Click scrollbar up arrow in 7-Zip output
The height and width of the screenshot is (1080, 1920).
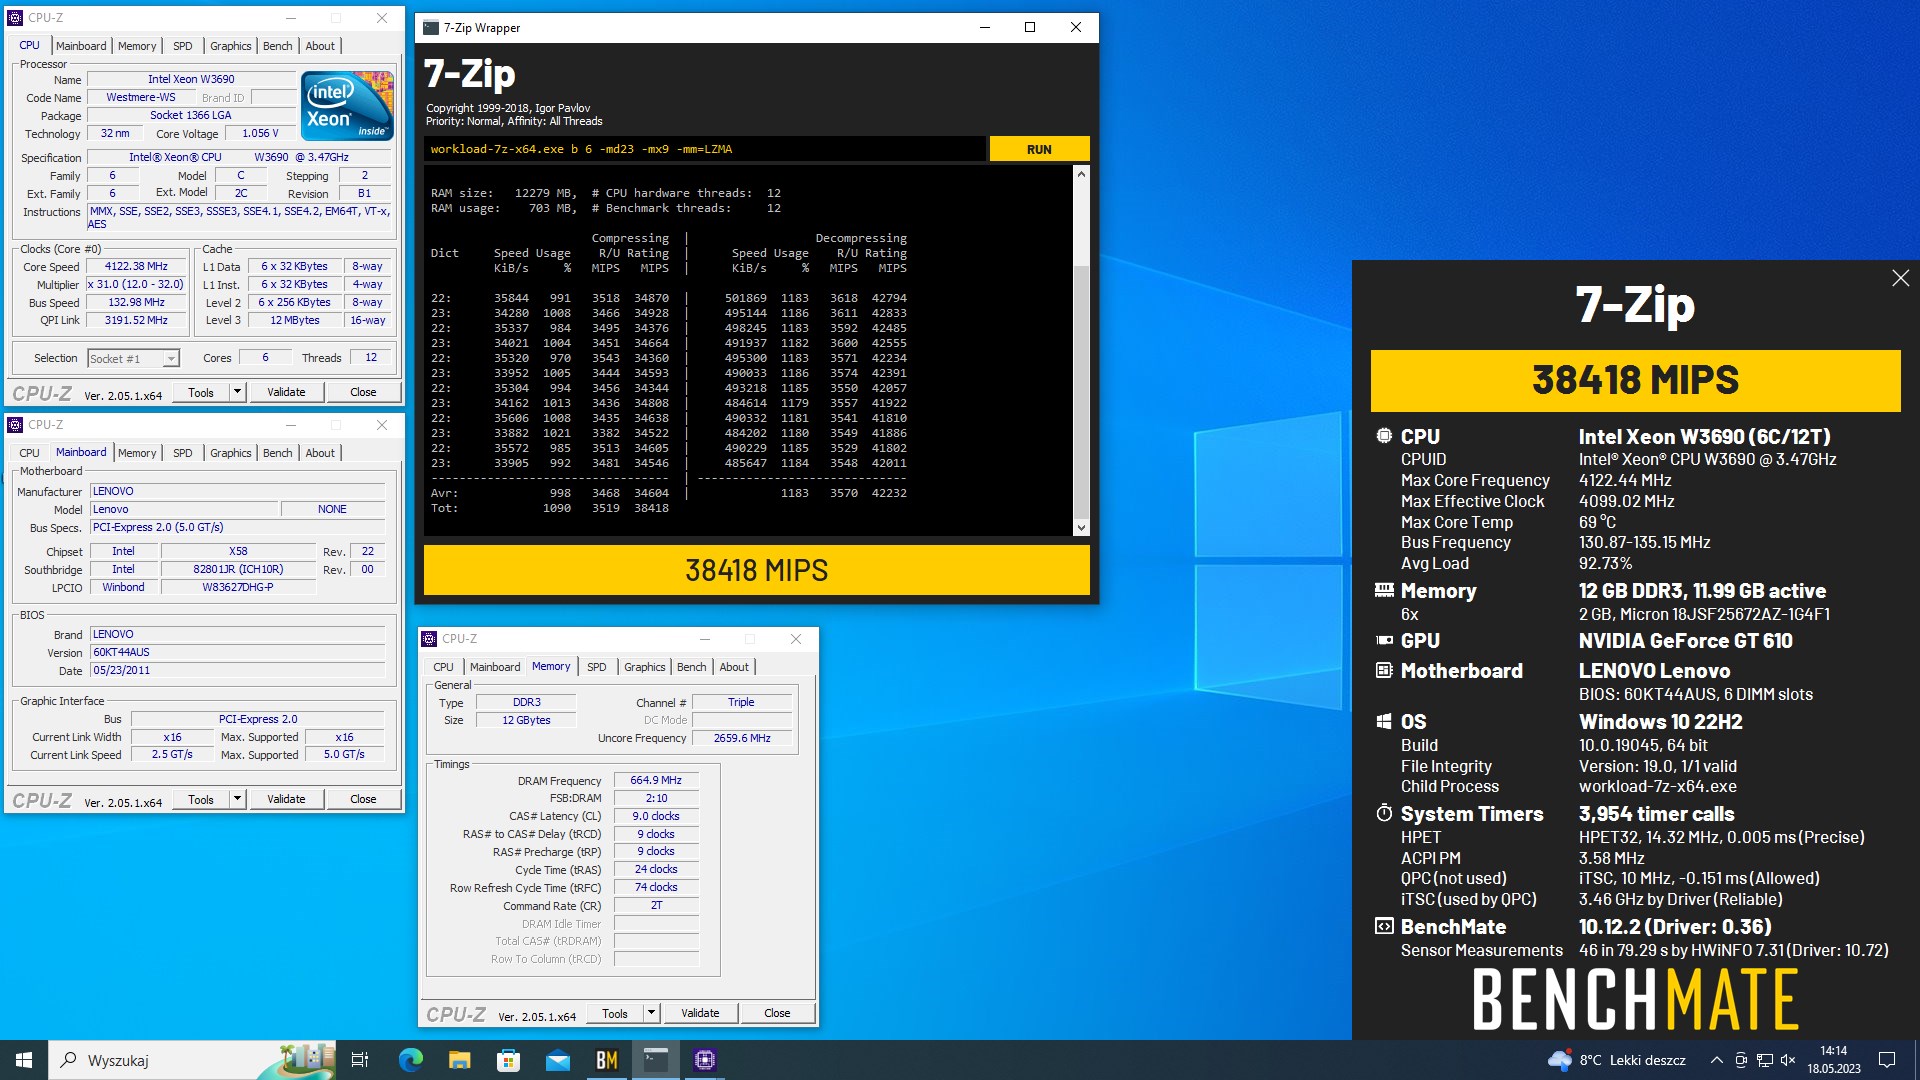point(1081,174)
